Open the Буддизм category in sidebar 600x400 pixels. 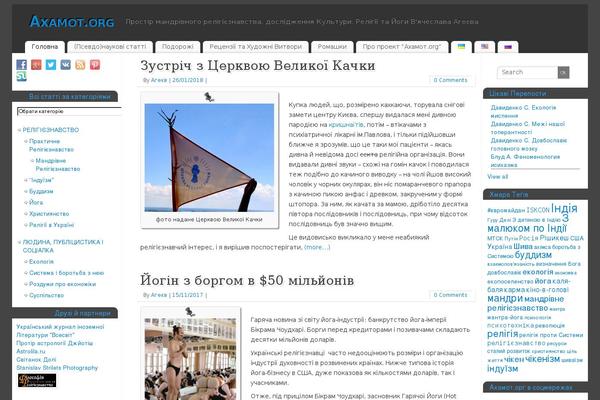[x=41, y=191]
